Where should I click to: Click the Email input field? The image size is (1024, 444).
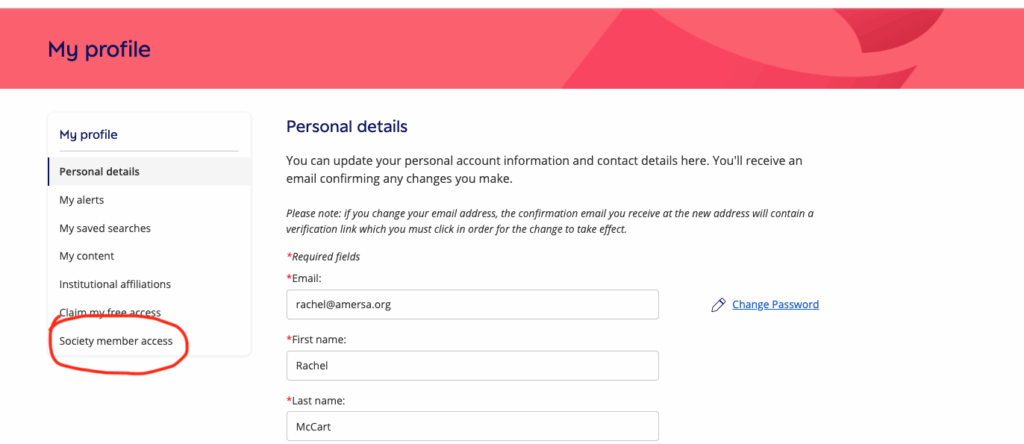point(472,304)
